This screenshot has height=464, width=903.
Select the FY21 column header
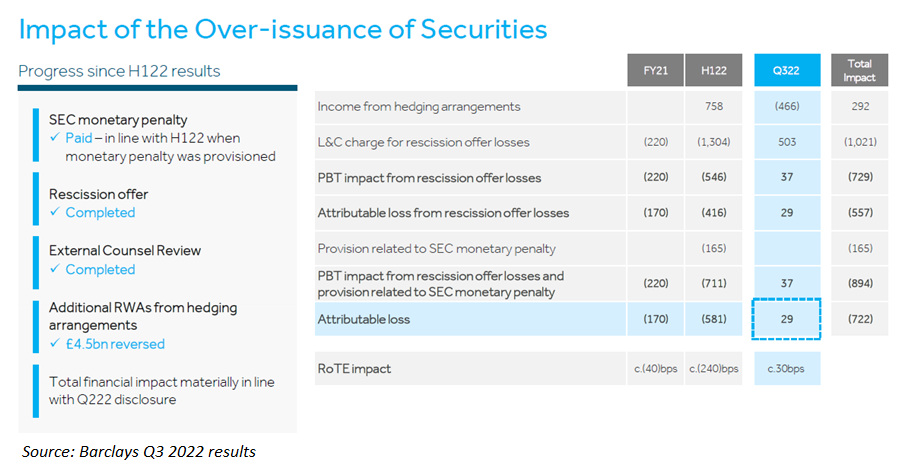tap(655, 71)
